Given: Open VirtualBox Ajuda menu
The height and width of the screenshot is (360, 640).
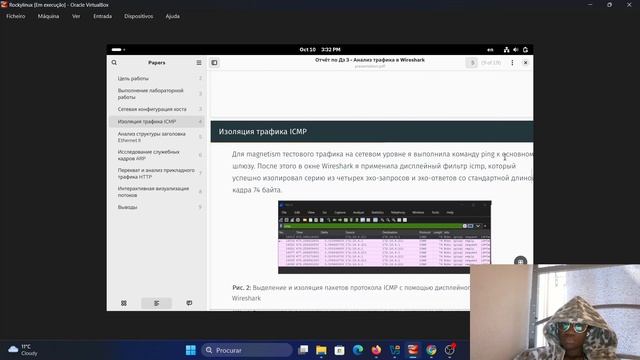Looking at the screenshot, I should [173, 16].
